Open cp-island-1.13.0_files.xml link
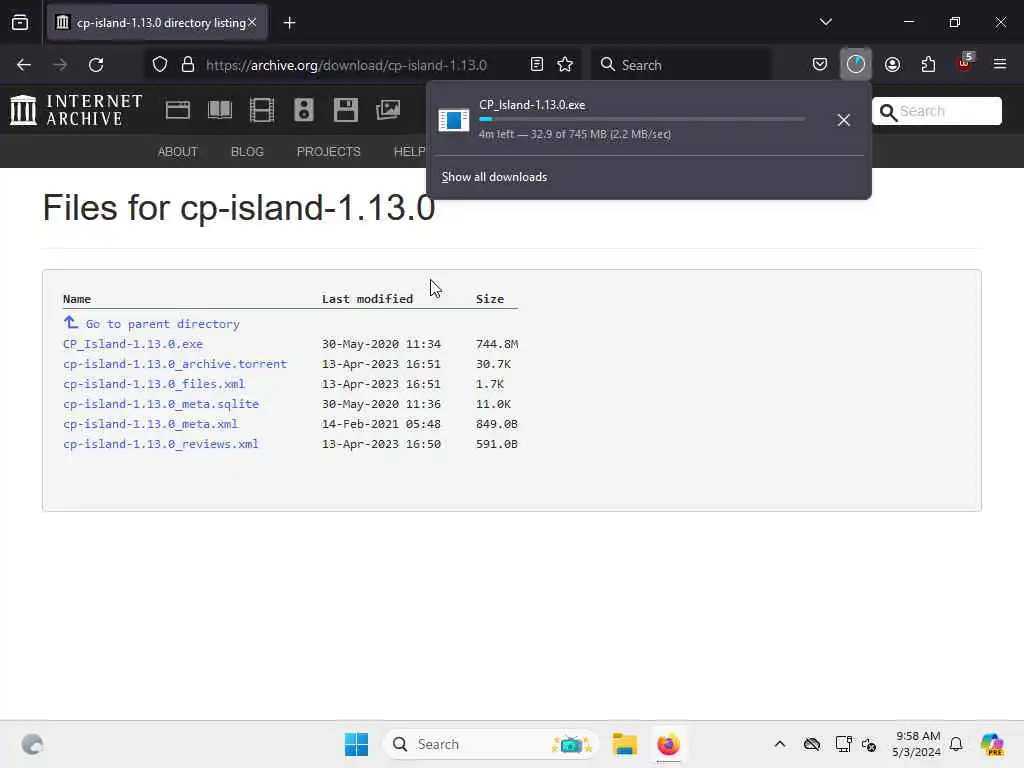1024x768 pixels. (x=154, y=384)
